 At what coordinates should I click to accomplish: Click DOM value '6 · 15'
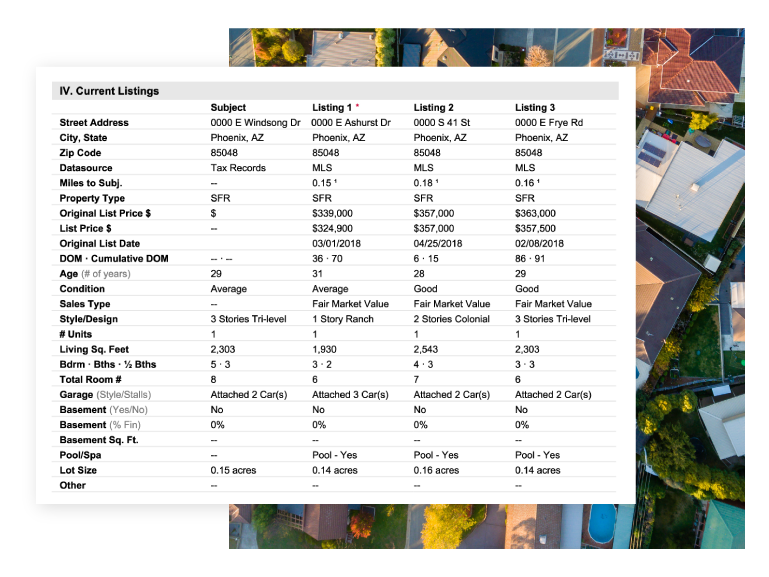pos(426,259)
